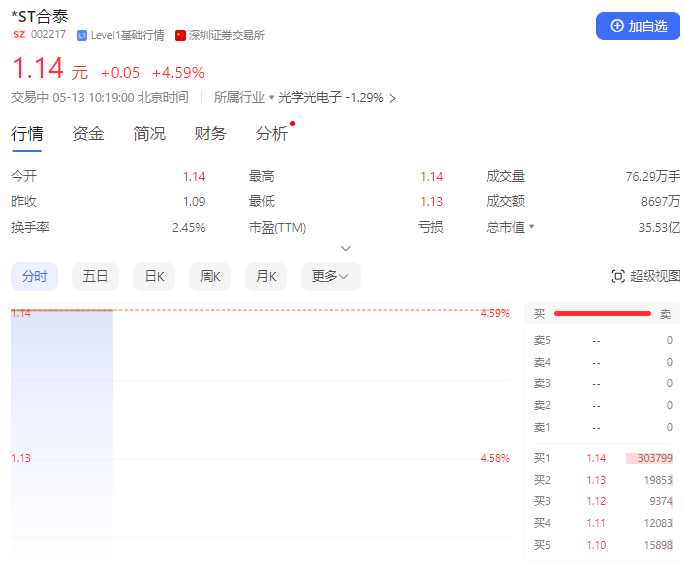This screenshot has width=684, height=568.
Task: Click the current price 1.14 元
Action: 50,68
